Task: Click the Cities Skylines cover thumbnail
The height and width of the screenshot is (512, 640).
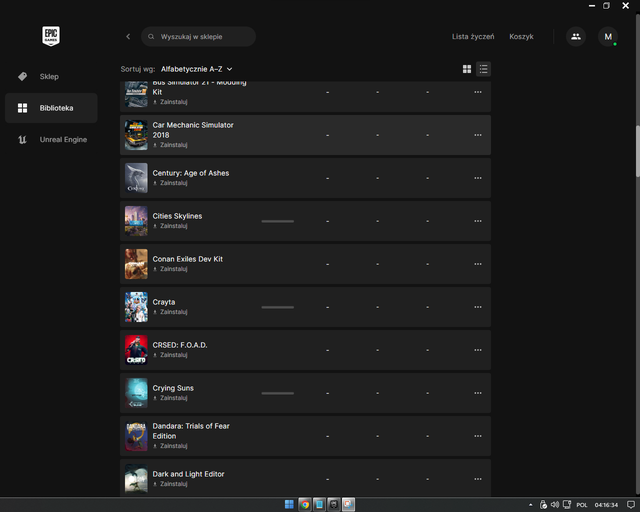Action: pyautogui.click(x=136, y=221)
